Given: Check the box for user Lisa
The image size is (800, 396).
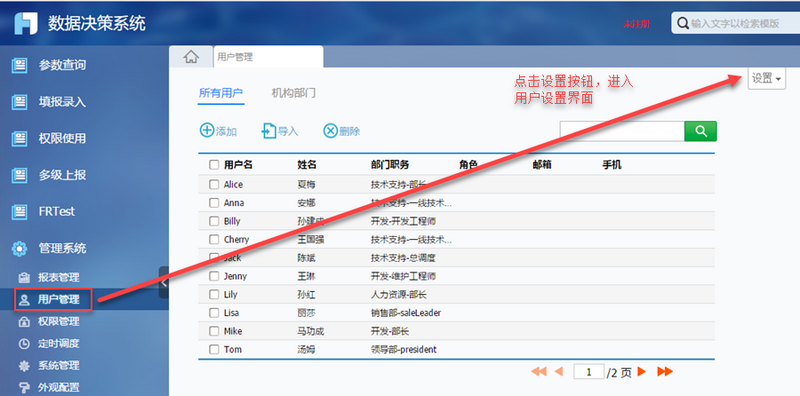Looking at the screenshot, I should 214,313.
